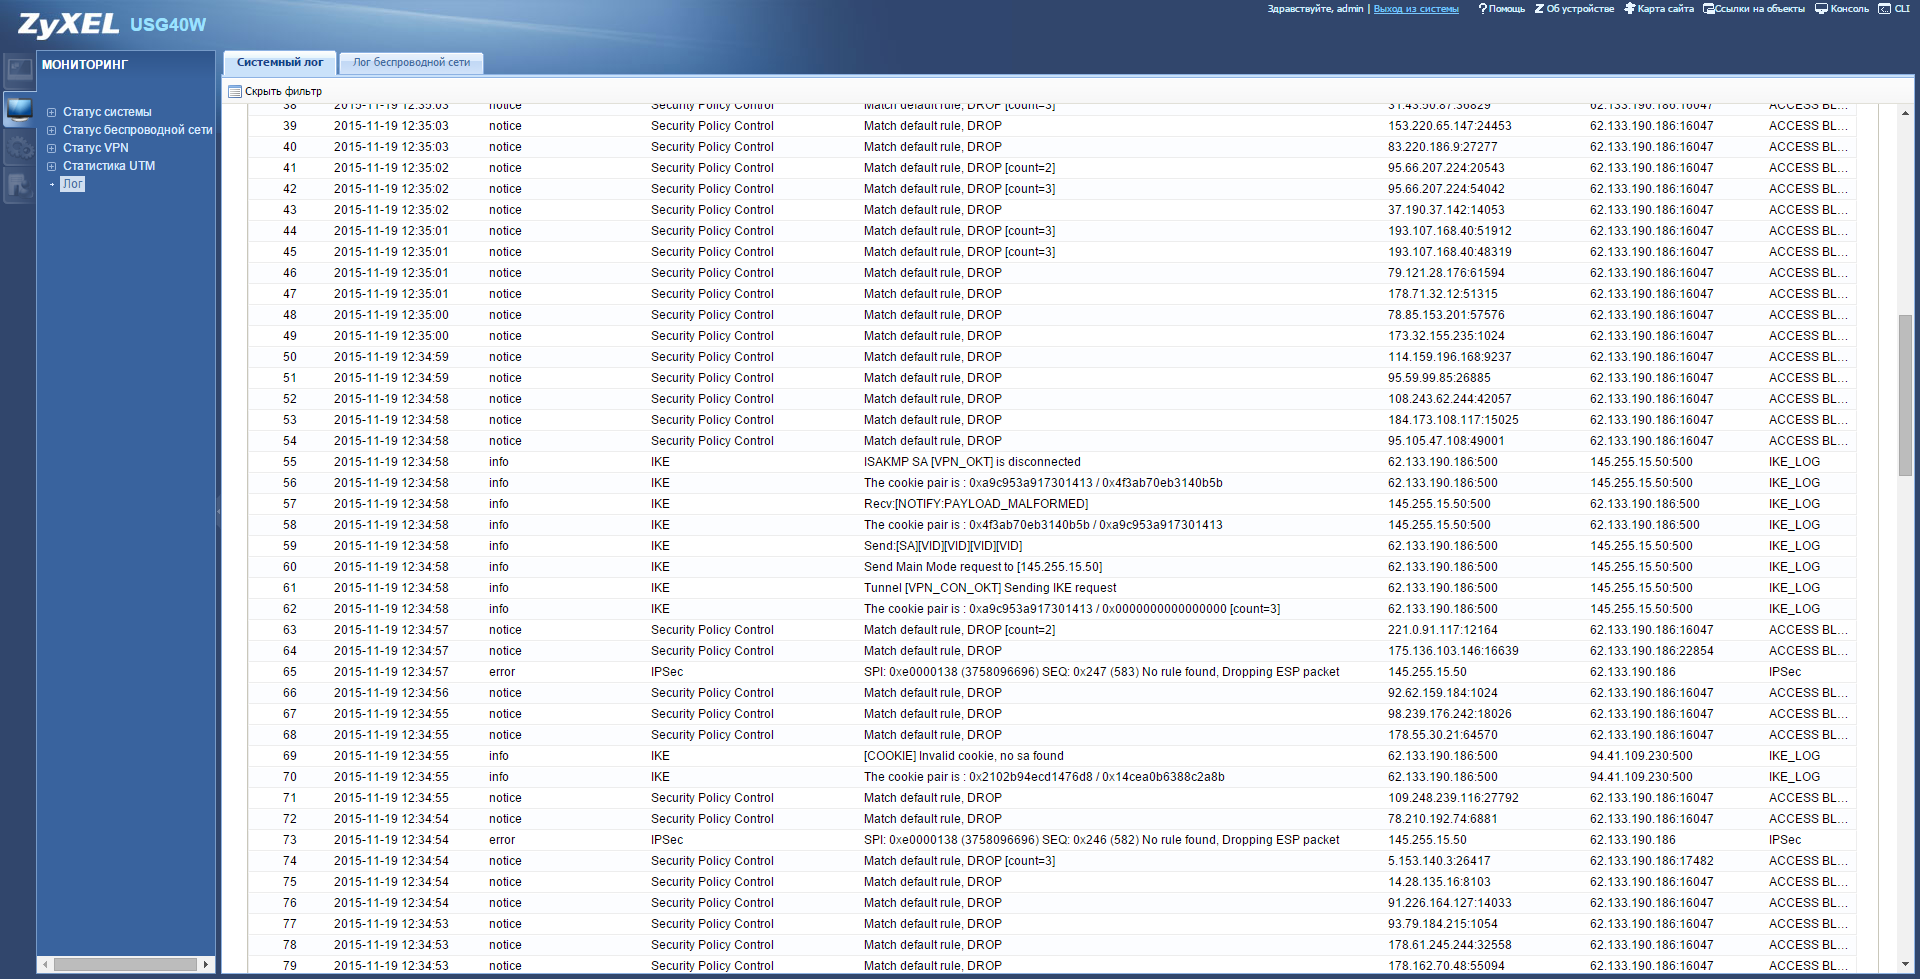1920x979 pixels.
Task: Click Скрыть фильтр button
Action: coord(276,92)
